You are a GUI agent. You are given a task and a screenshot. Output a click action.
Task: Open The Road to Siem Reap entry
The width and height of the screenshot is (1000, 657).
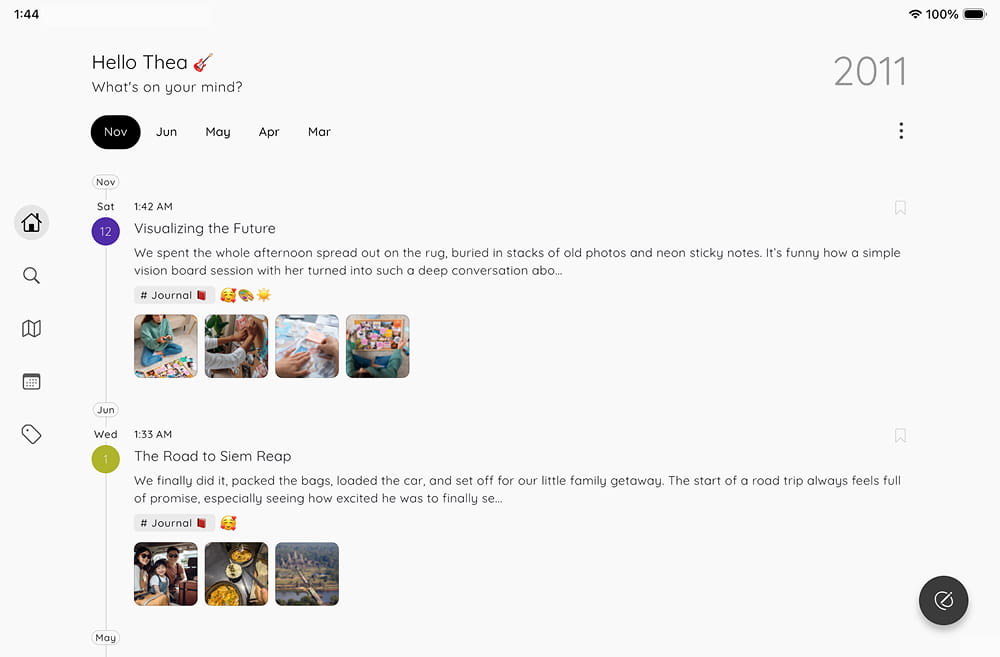click(212, 456)
